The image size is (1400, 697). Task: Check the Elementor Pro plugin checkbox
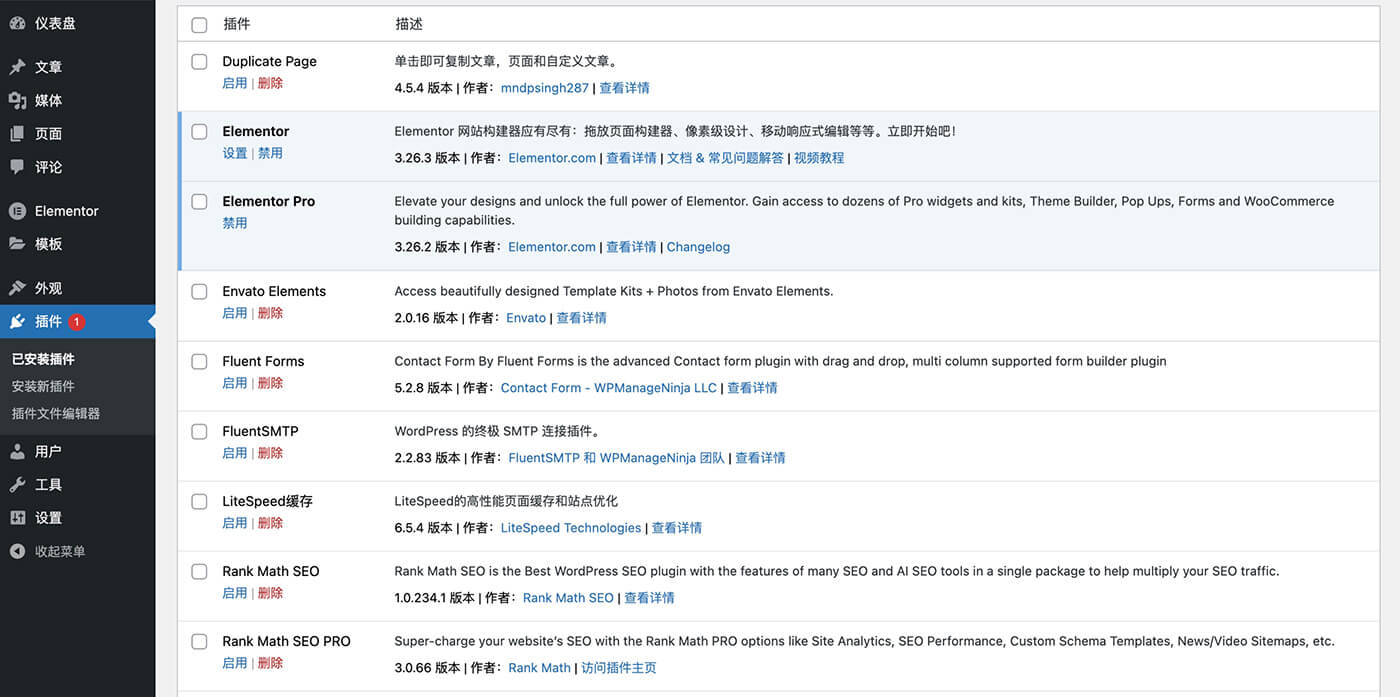point(199,202)
